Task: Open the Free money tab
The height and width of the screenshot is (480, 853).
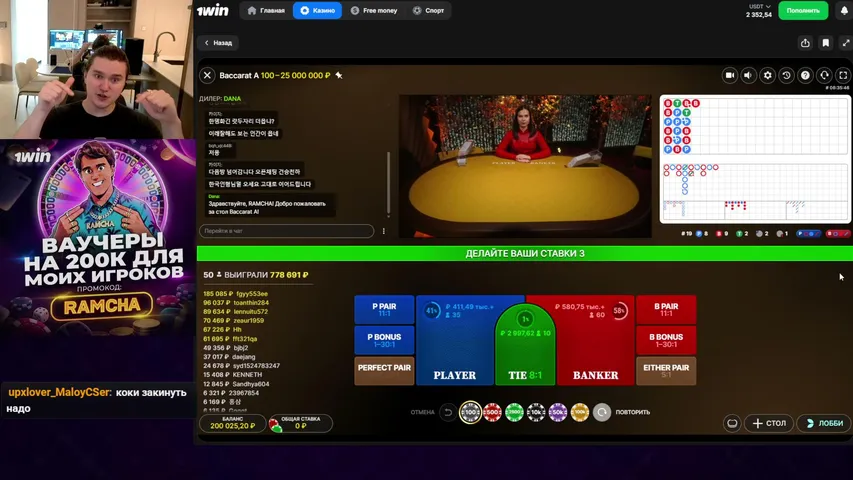Action: (x=374, y=10)
